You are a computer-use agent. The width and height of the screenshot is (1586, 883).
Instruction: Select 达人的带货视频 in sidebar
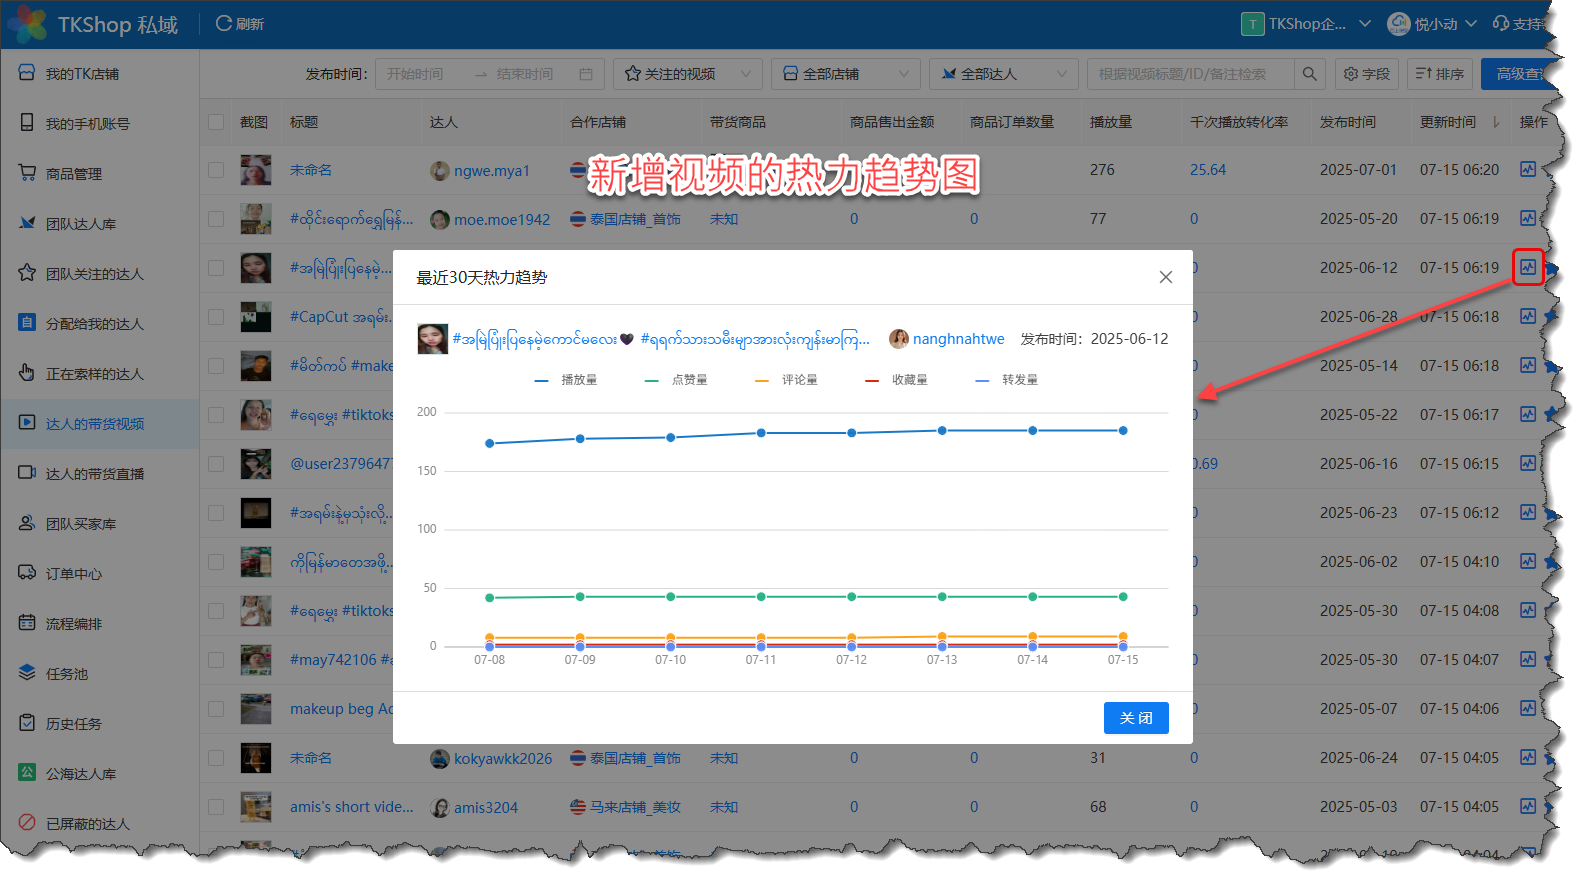pos(100,424)
